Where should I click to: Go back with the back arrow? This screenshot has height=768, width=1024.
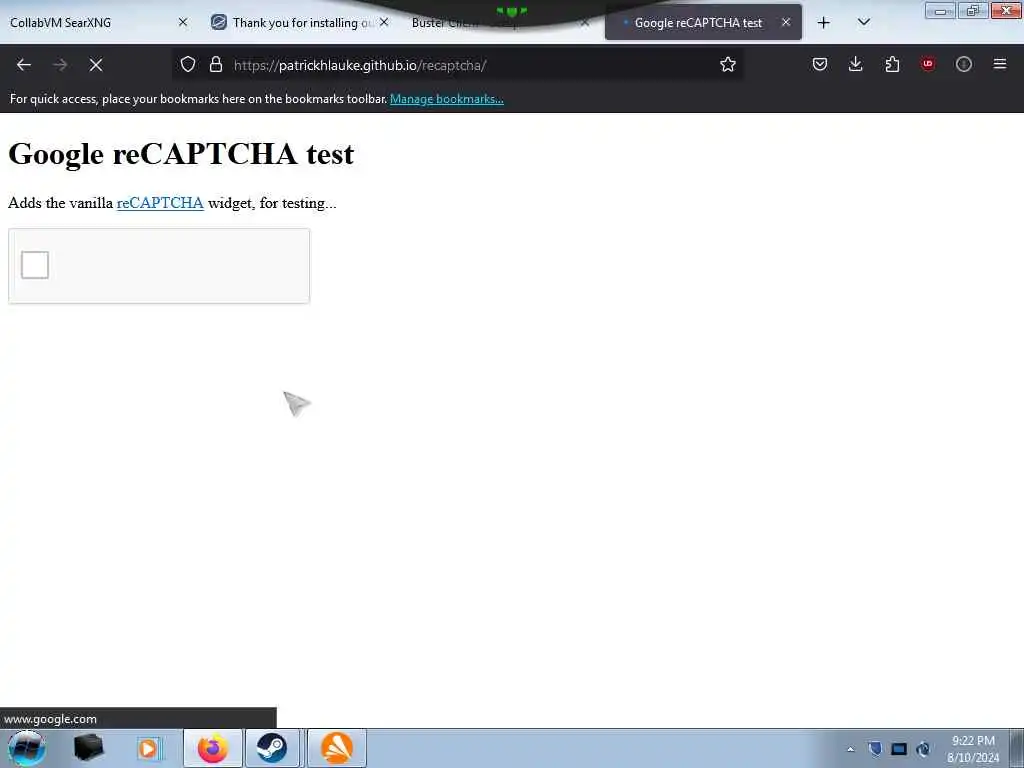[x=24, y=65]
